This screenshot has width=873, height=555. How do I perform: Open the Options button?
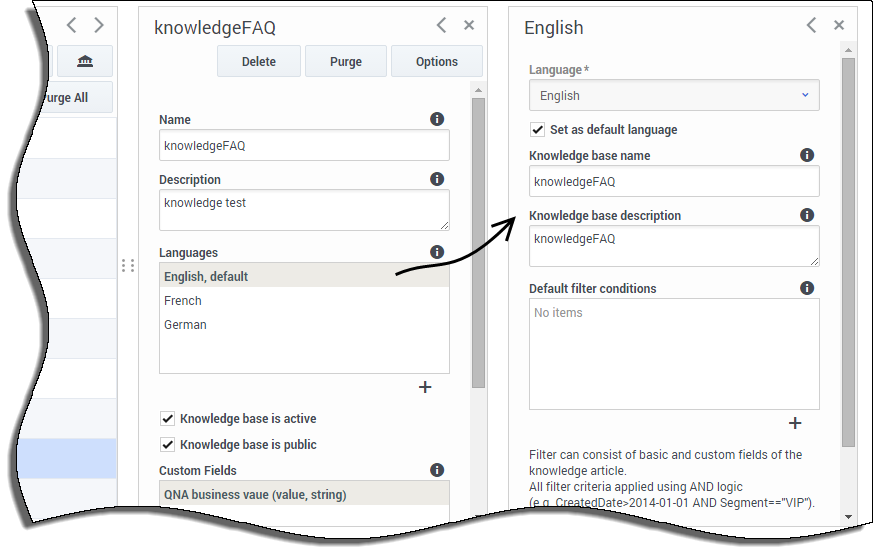(x=436, y=61)
